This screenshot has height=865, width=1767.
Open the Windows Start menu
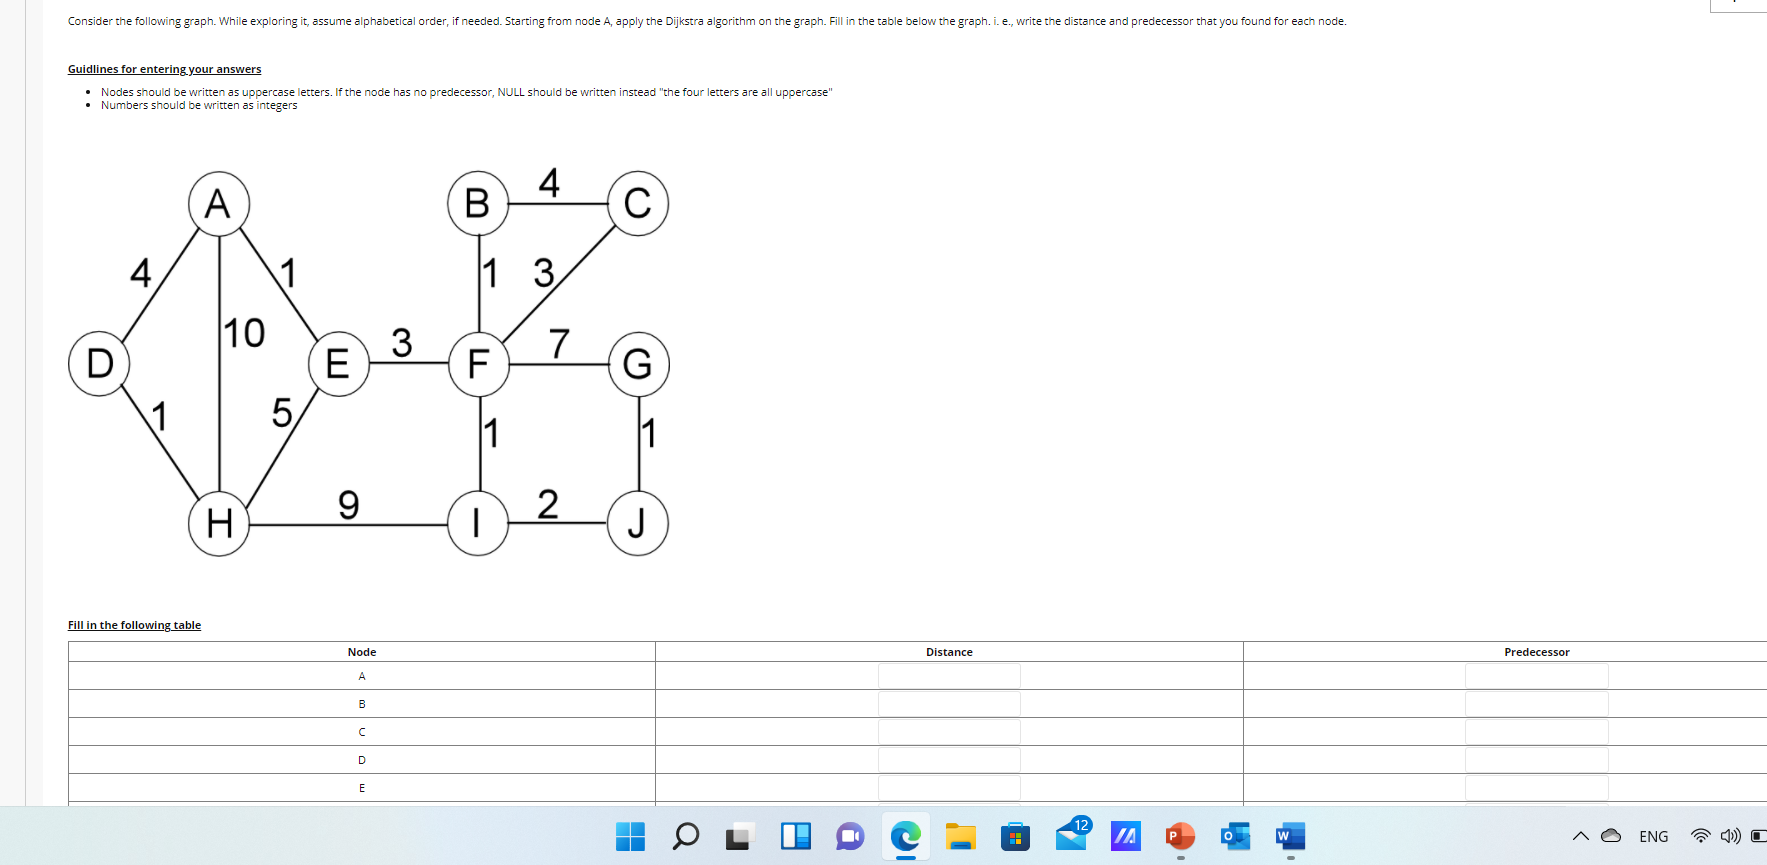[x=630, y=836]
